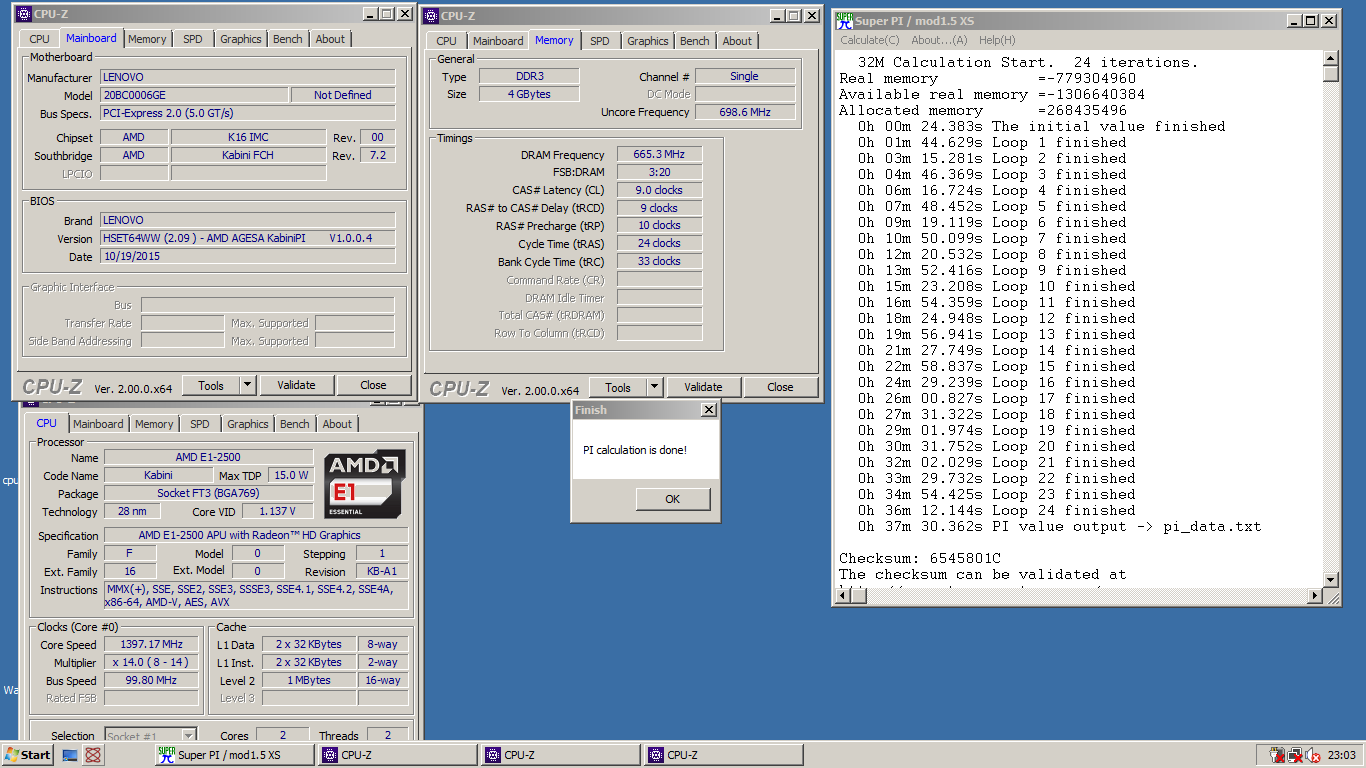Switch to SPD tab in the bottom CPU window
1366x768 pixels.
(199, 424)
